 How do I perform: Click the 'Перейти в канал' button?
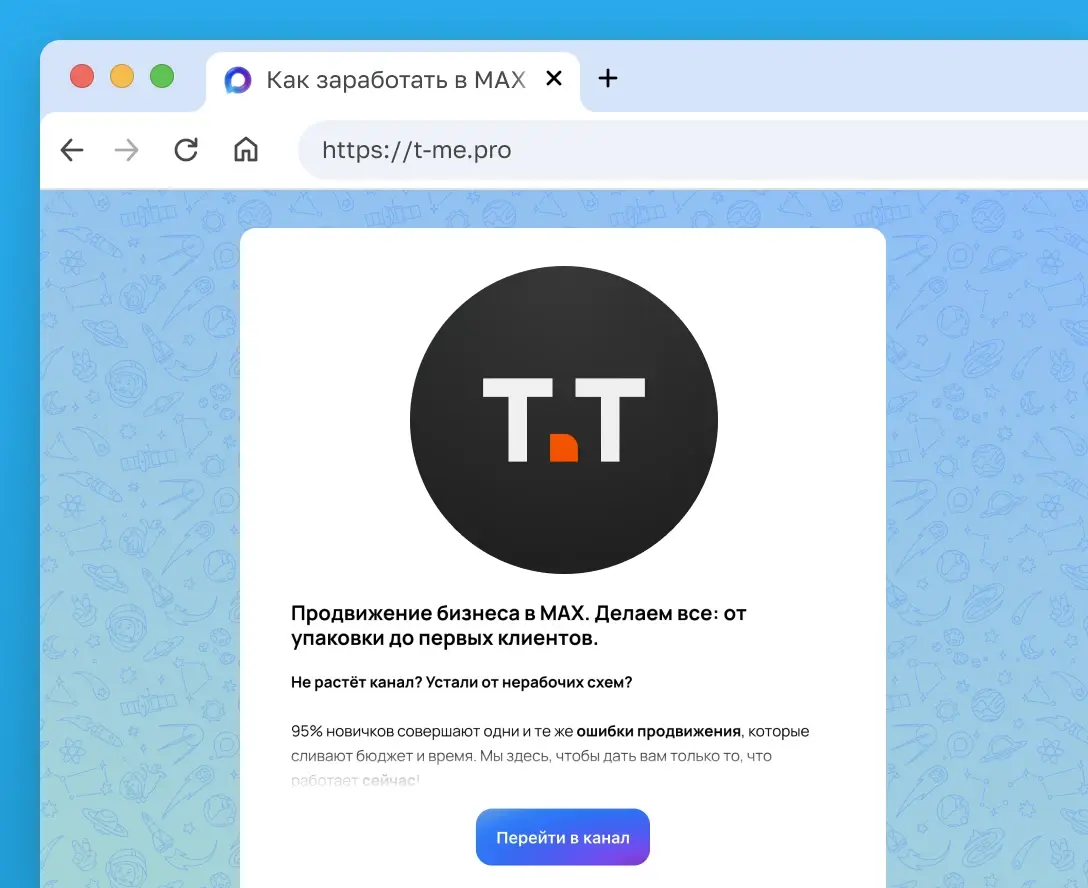[563, 837]
